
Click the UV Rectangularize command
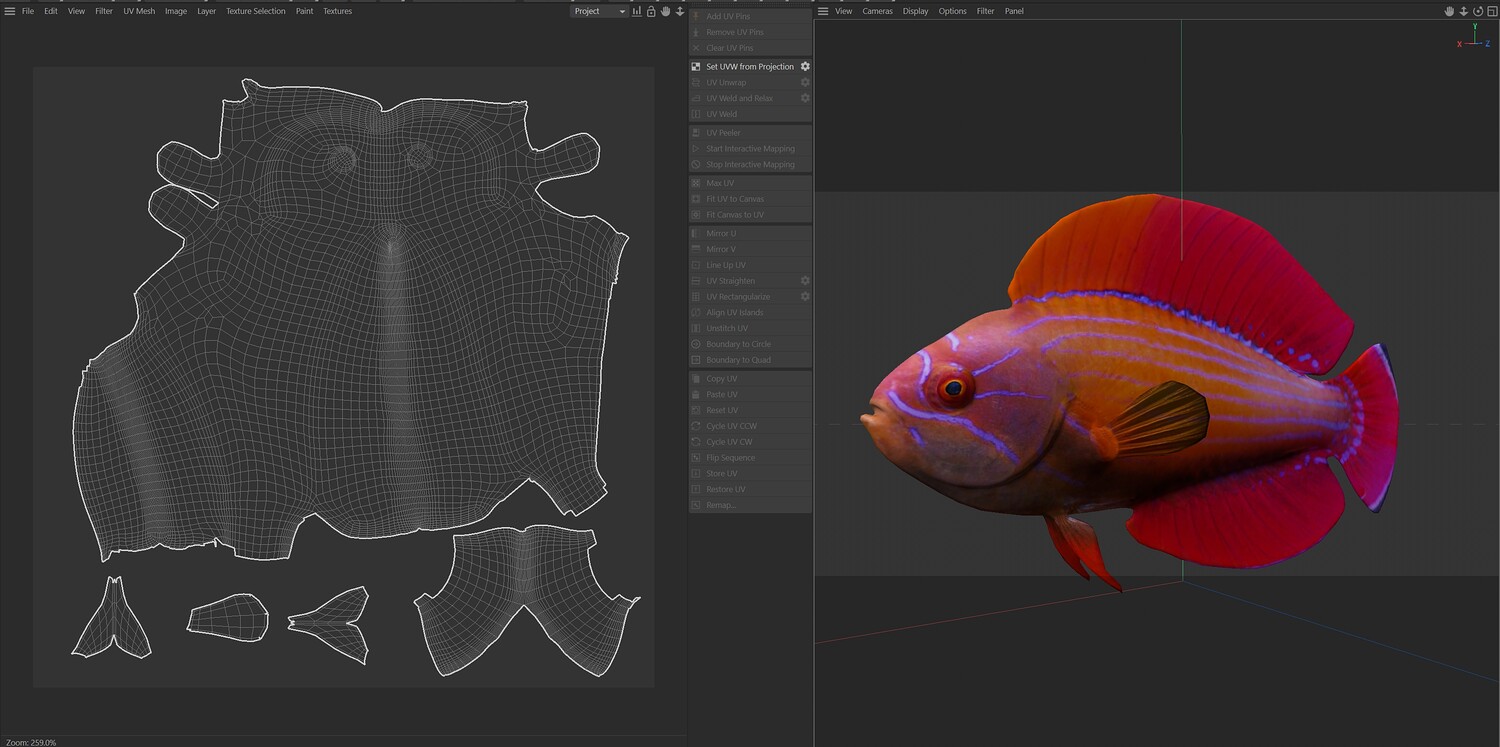pos(738,297)
